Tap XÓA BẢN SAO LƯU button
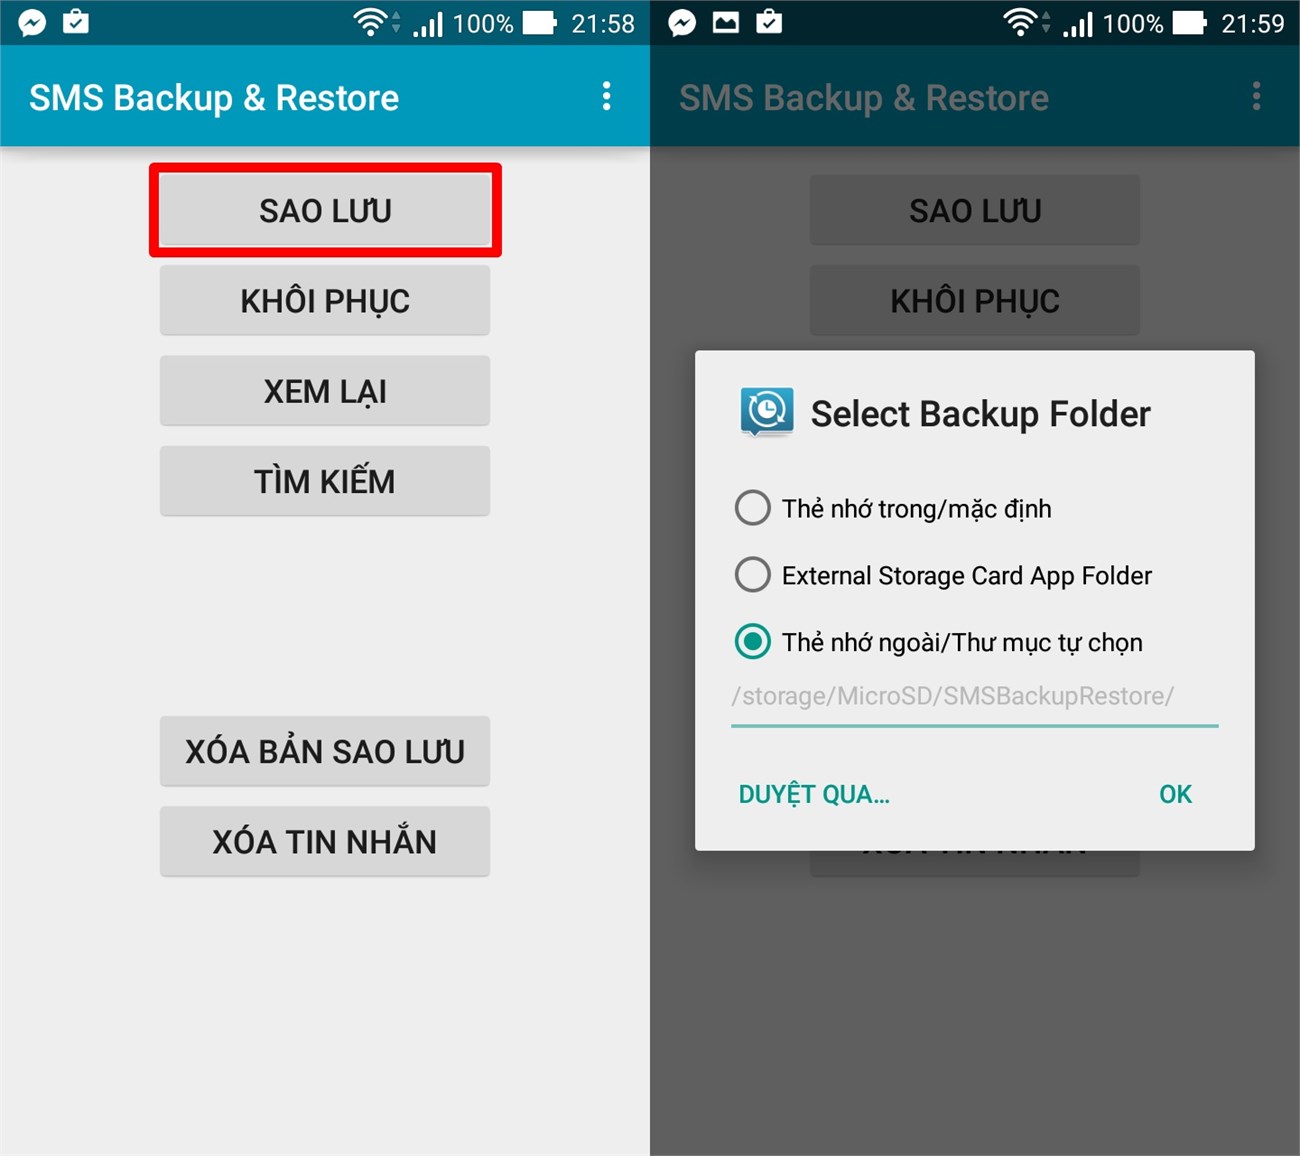 click(x=325, y=751)
